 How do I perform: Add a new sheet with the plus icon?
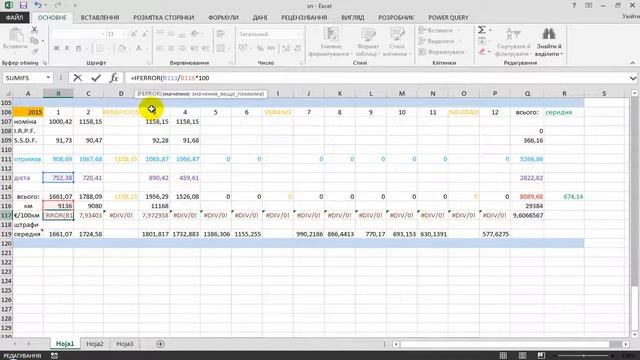pyautogui.click(x=160, y=344)
